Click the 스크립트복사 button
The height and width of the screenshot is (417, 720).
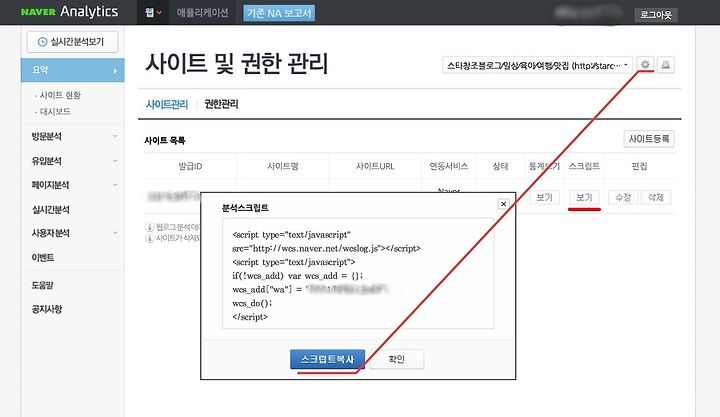pyautogui.click(x=327, y=359)
